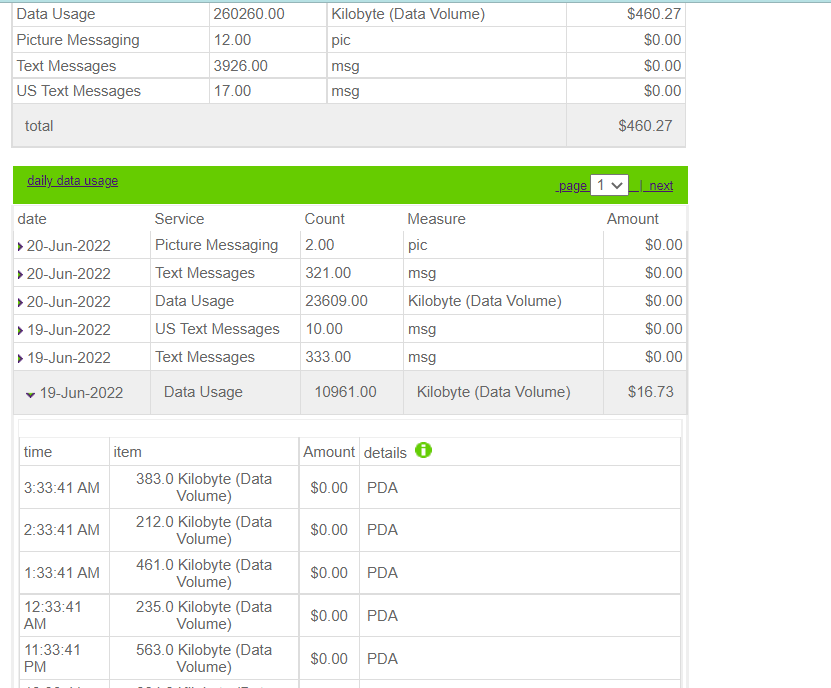The width and height of the screenshot is (831, 688).
Task: Click the $16.73 amount for 19-Jun data usage
Action: (650, 392)
